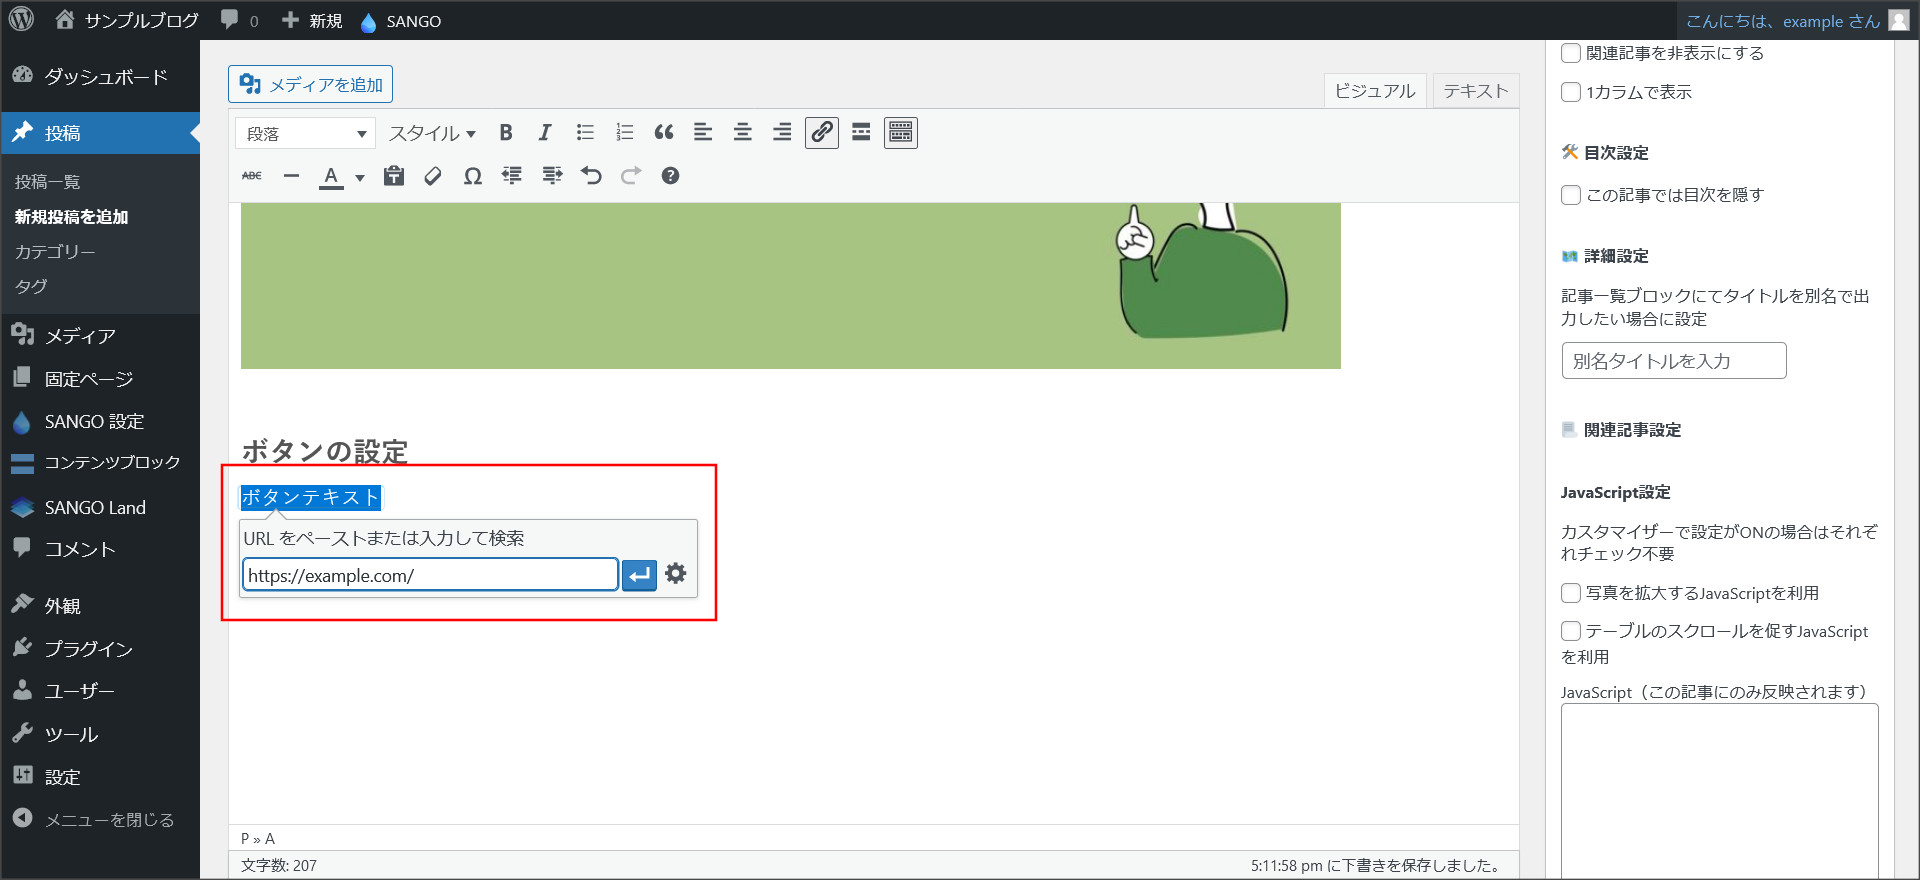Click the 別名タイトルを入力 input field
Image resolution: width=1920 pixels, height=880 pixels.
click(x=1673, y=361)
